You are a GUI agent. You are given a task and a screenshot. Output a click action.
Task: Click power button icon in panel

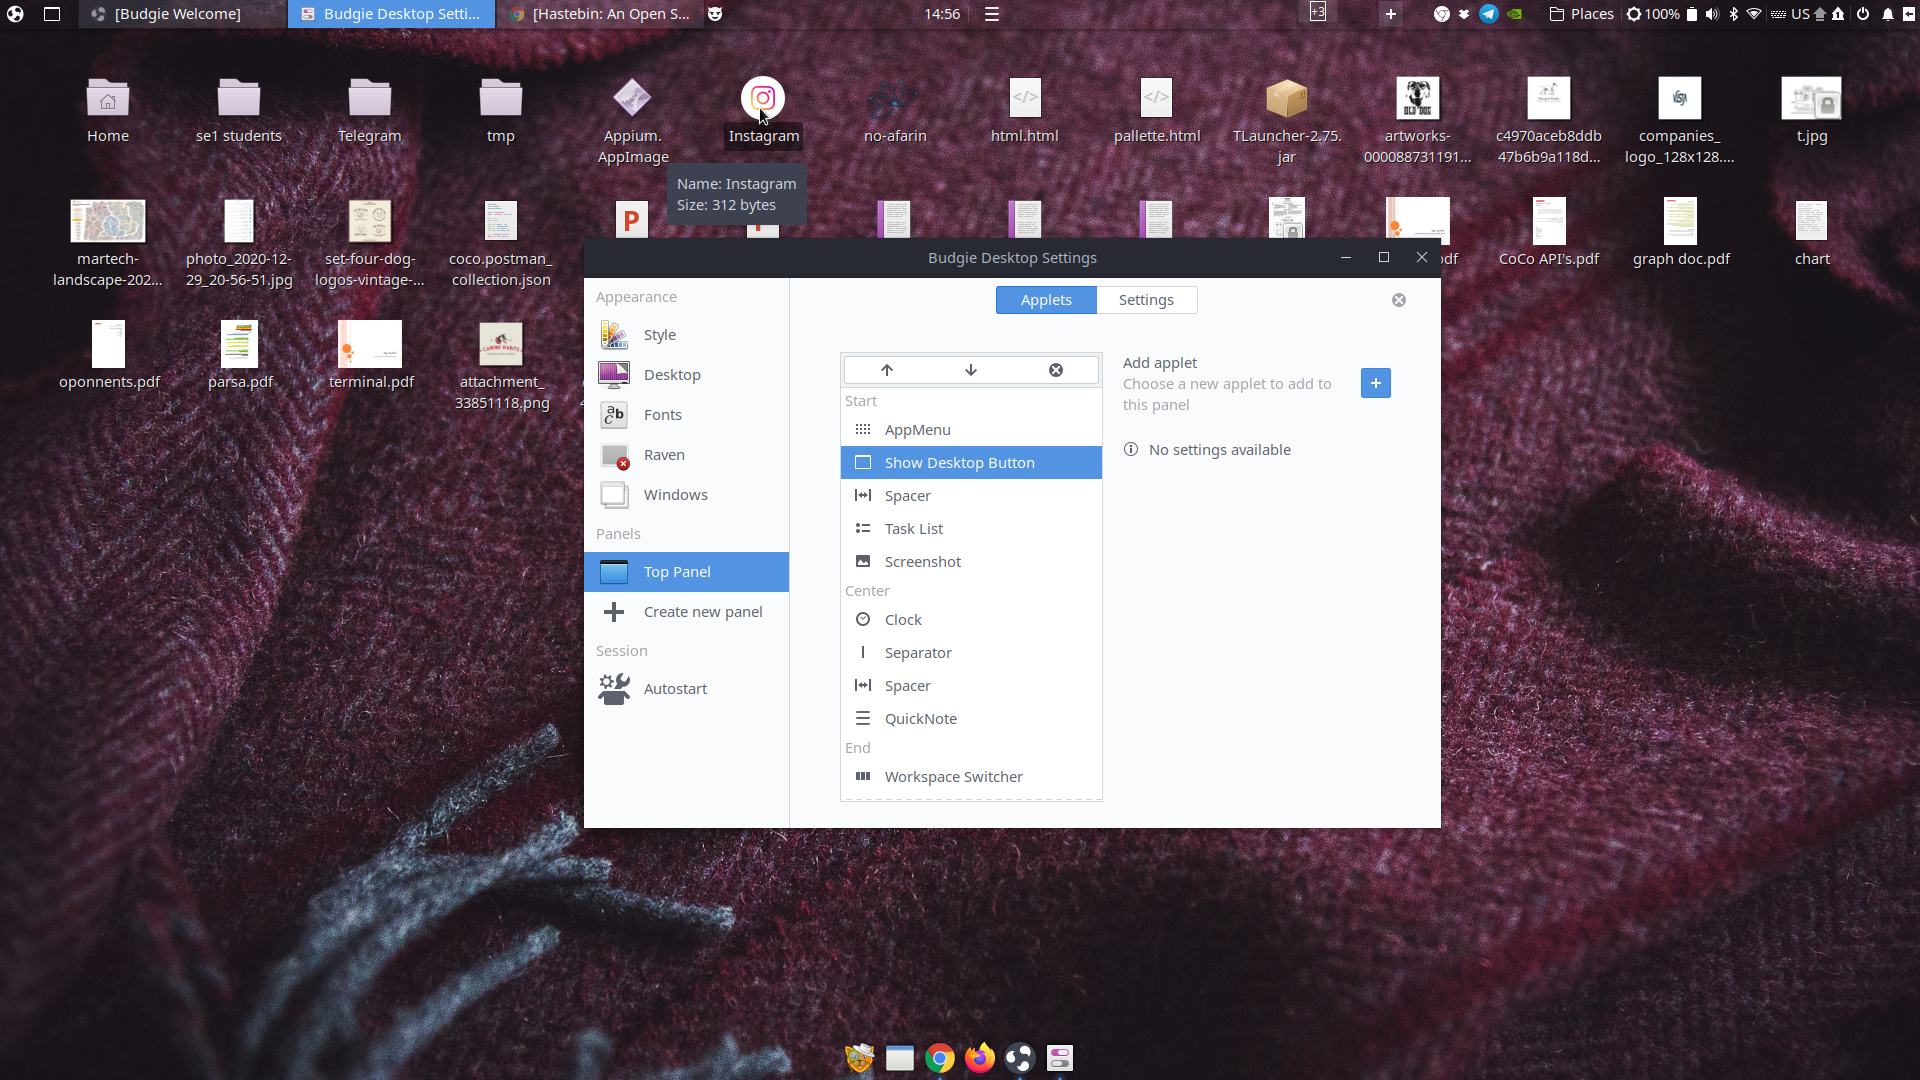[x=1863, y=14]
